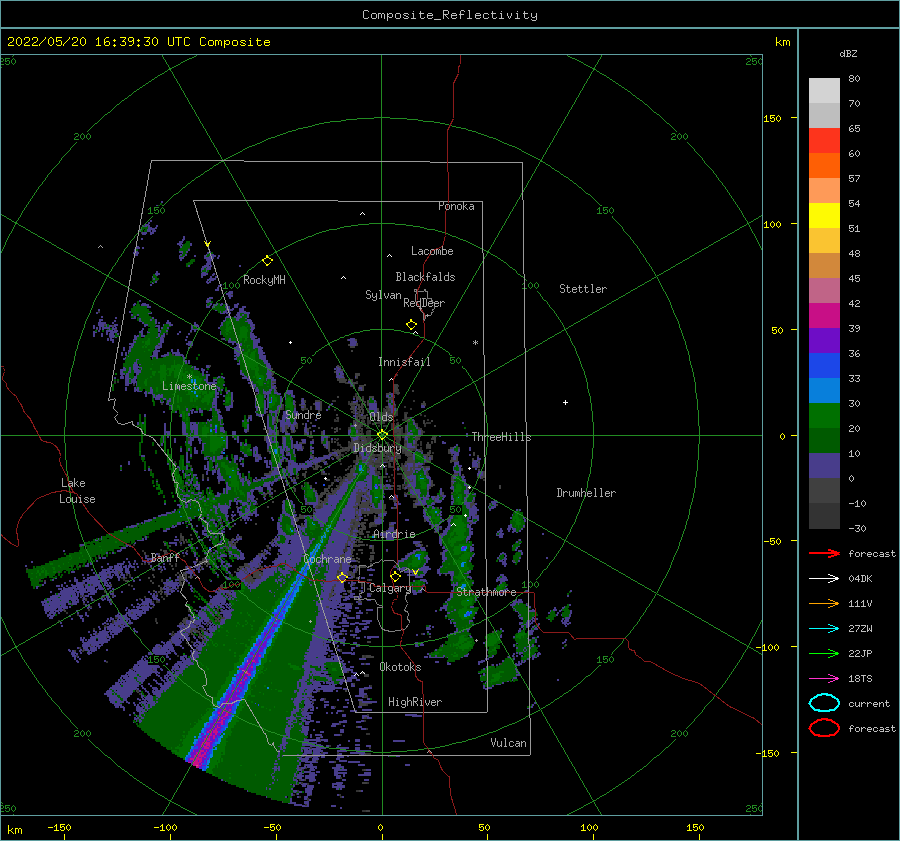Click the dBZ legend heading

point(848,53)
